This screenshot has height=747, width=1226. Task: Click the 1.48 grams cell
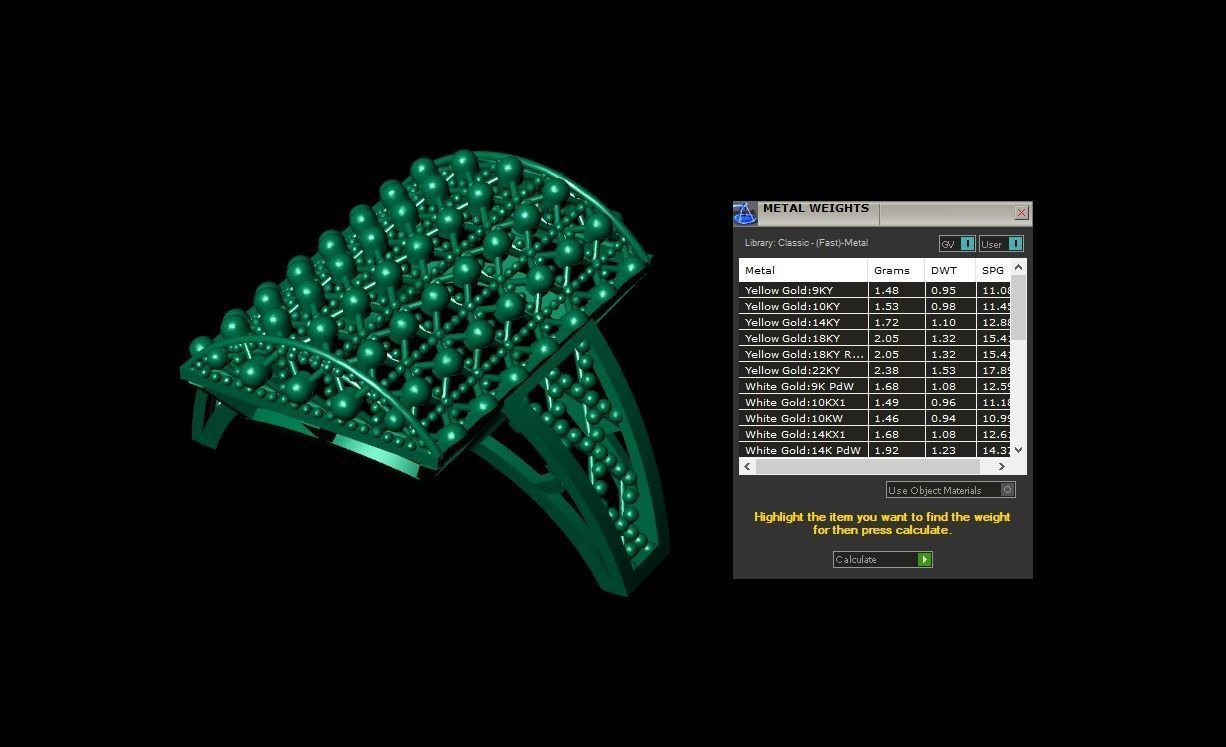[896, 290]
